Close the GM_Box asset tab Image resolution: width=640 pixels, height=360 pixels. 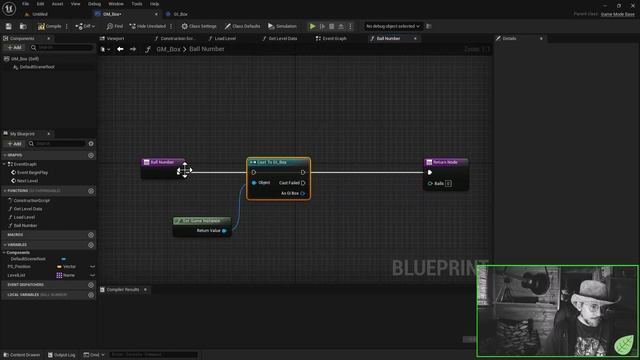click(156, 14)
